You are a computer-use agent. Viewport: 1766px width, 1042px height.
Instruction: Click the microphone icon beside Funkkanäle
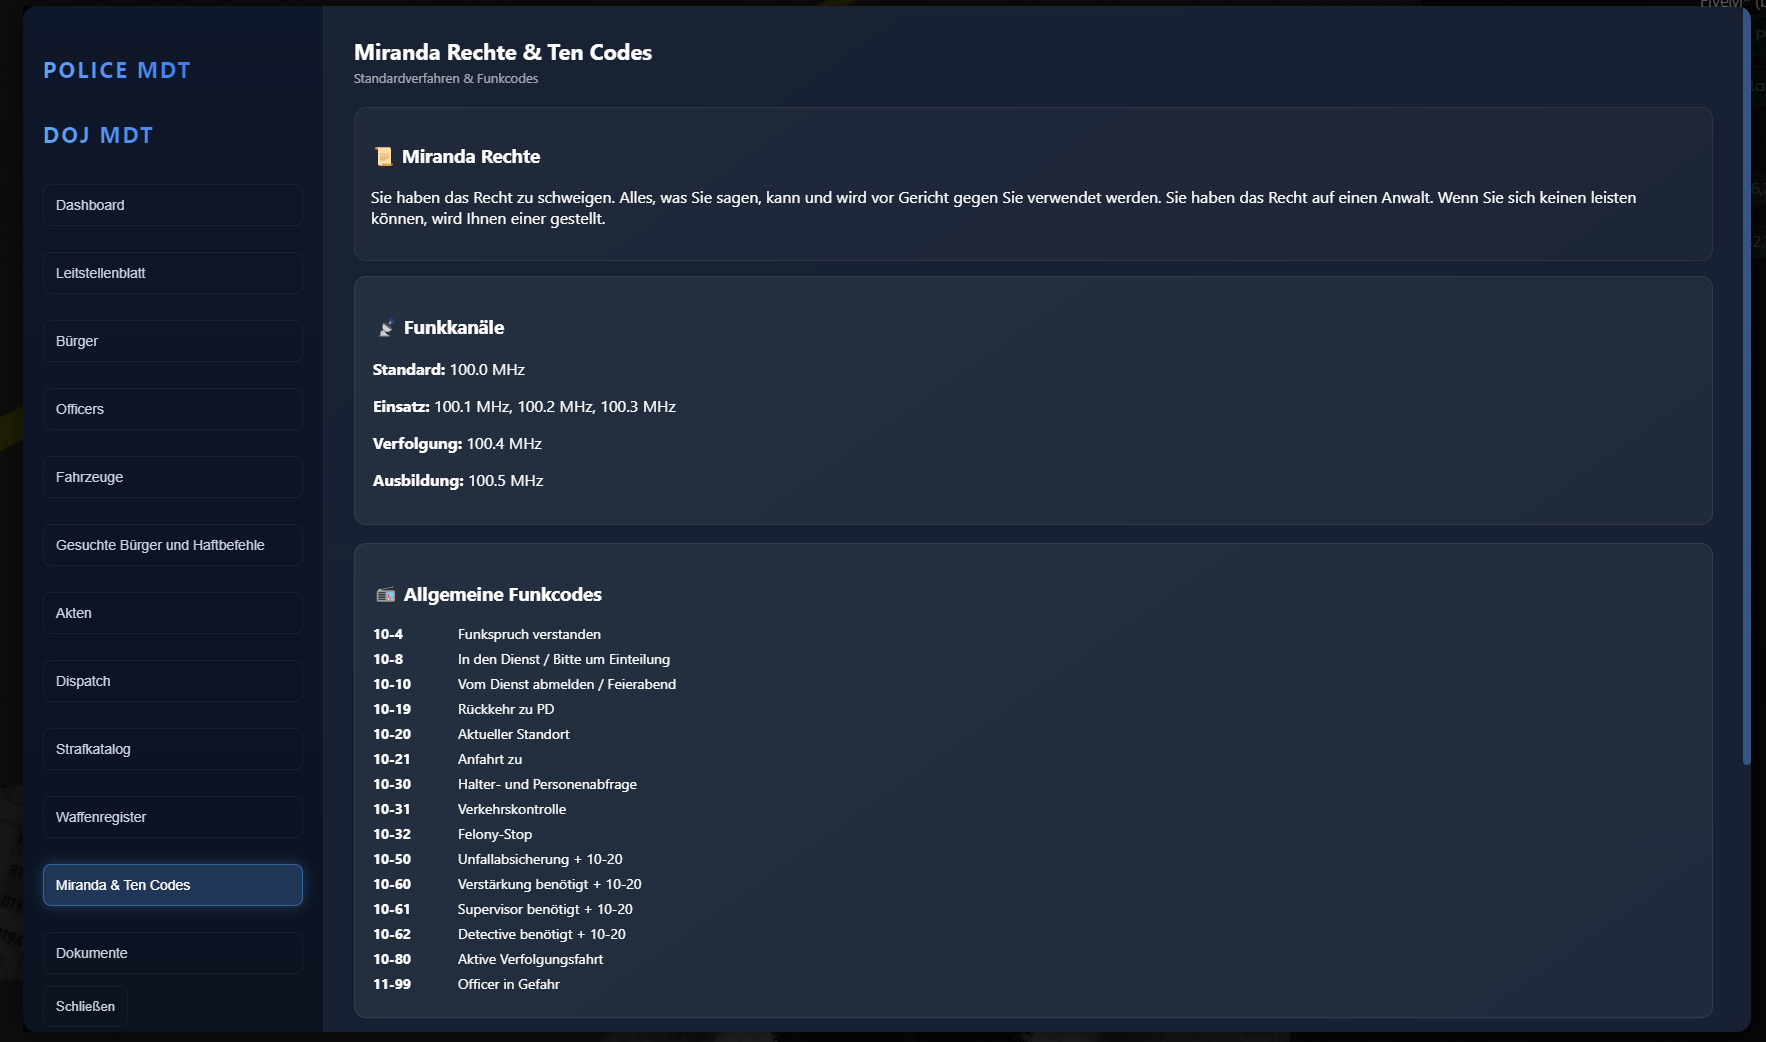tap(384, 327)
